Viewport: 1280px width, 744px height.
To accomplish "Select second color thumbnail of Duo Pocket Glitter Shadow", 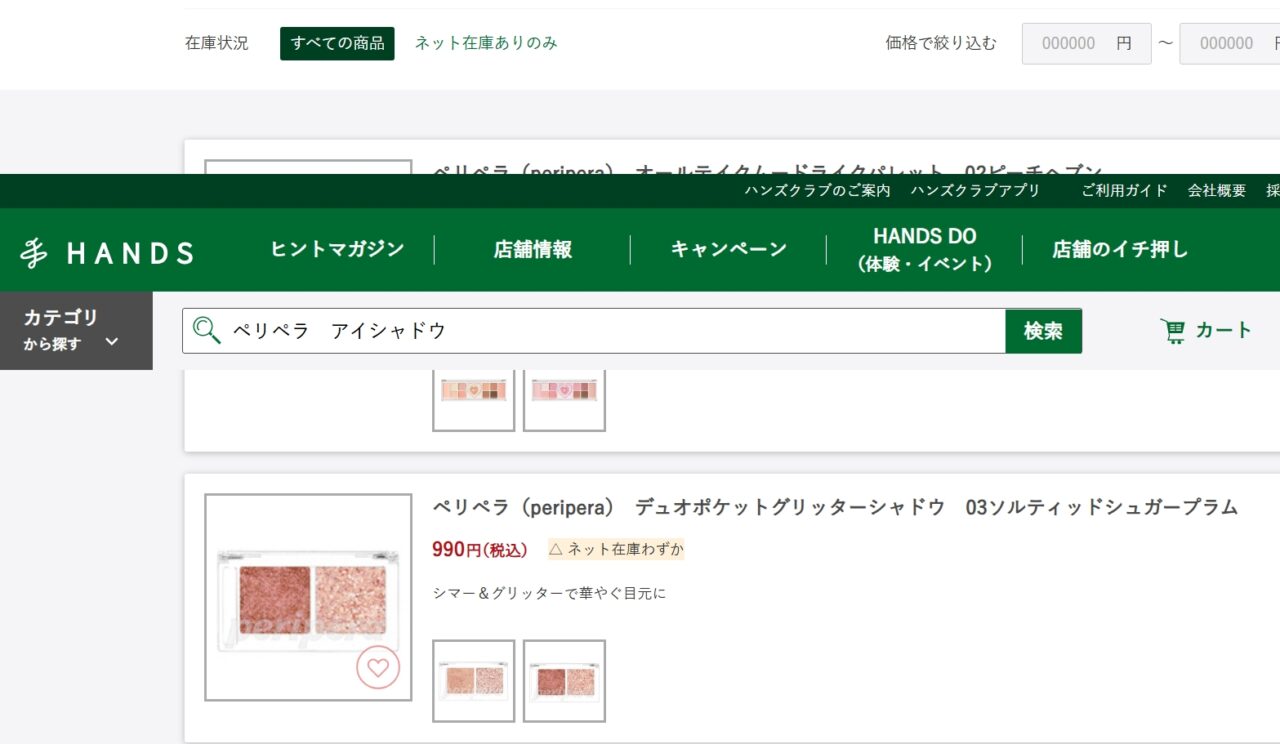I will pyautogui.click(x=564, y=681).
